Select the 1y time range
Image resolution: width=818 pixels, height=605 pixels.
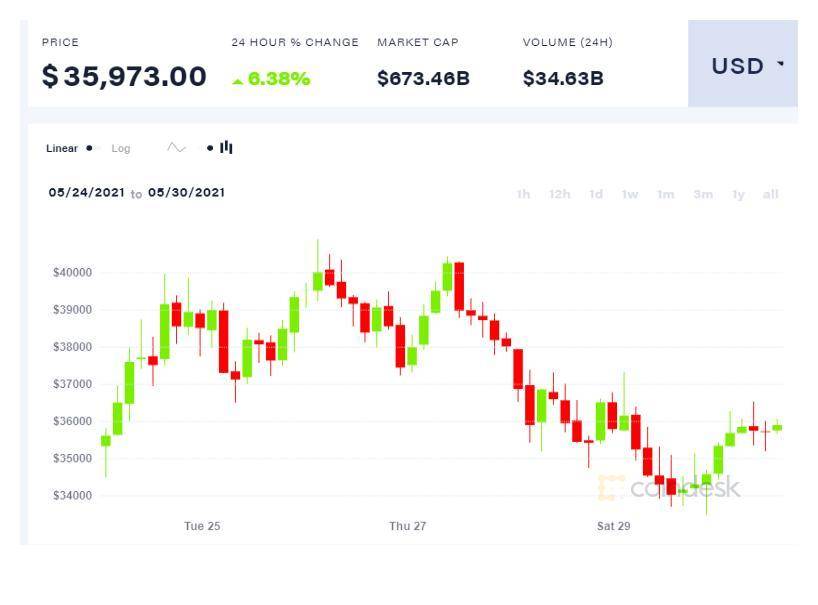click(739, 196)
